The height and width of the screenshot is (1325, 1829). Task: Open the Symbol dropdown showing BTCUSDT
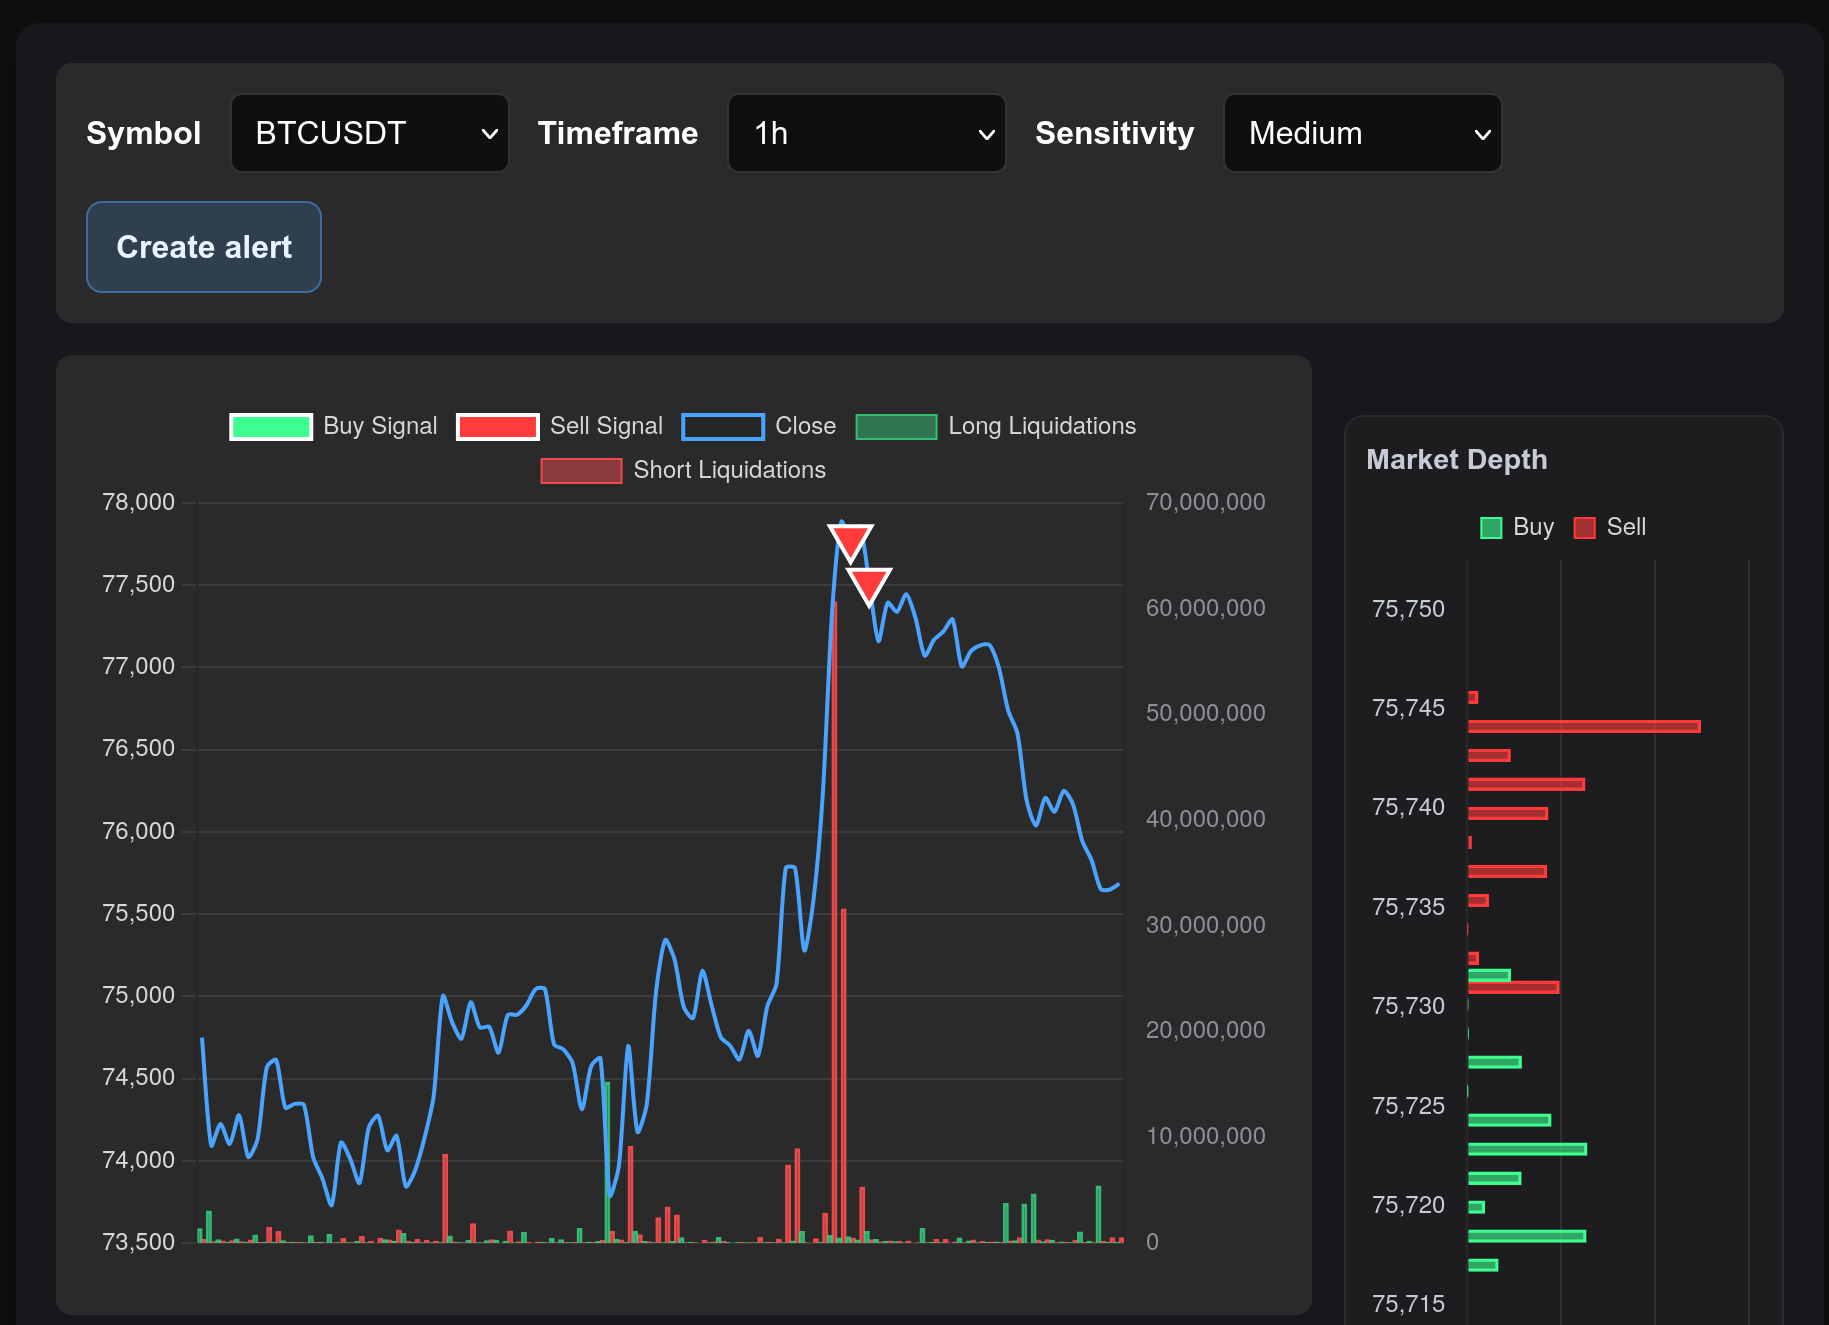(369, 132)
